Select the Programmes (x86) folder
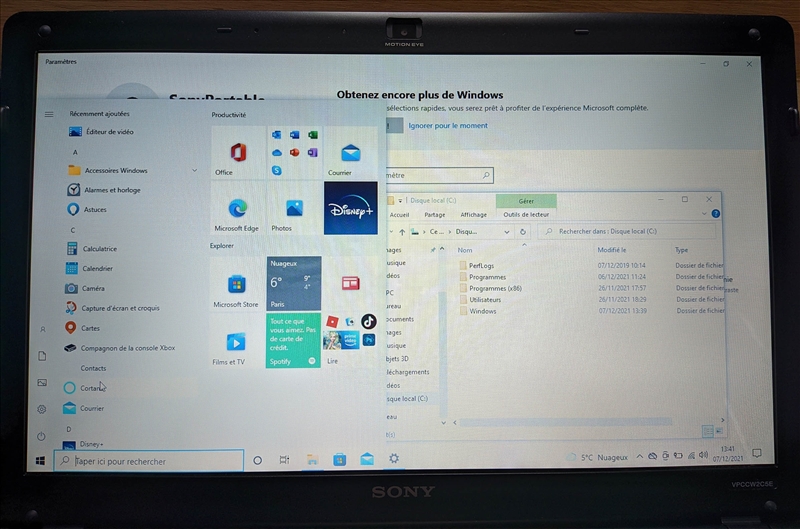Screen dimensions: 800x529 (x=491, y=288)
